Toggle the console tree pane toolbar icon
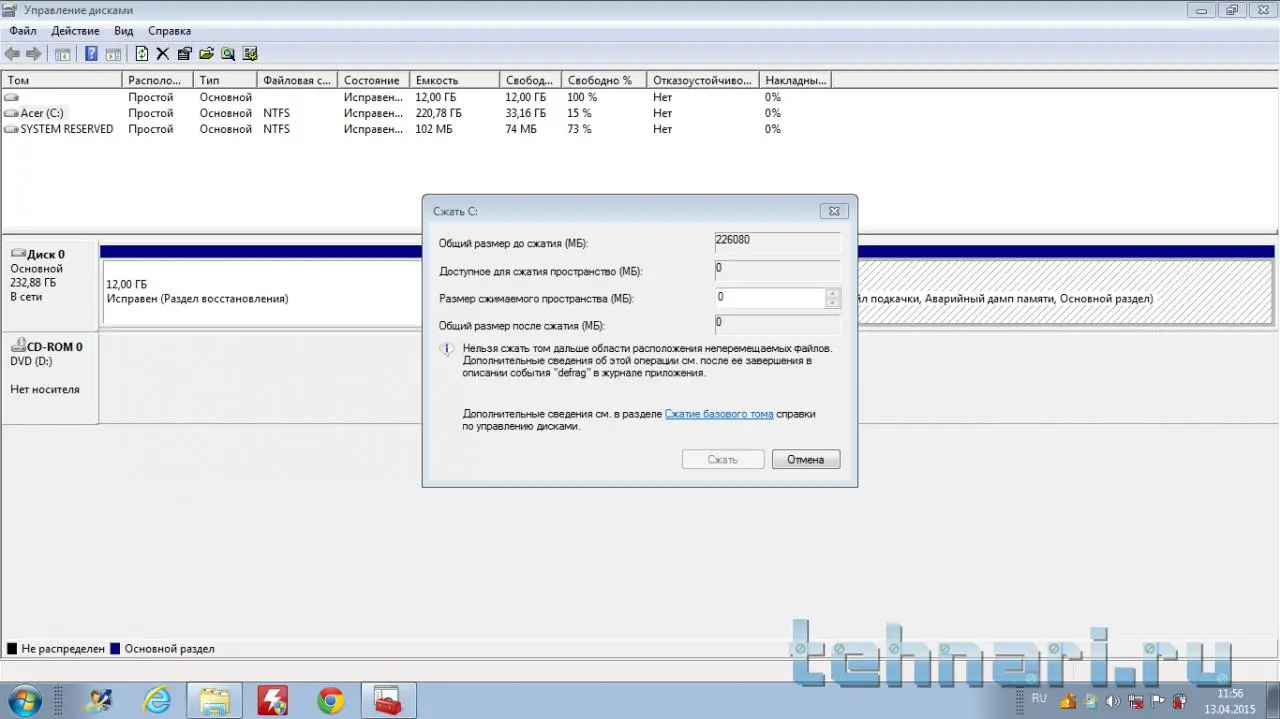 pyautogui.click(x=62, y=54)
